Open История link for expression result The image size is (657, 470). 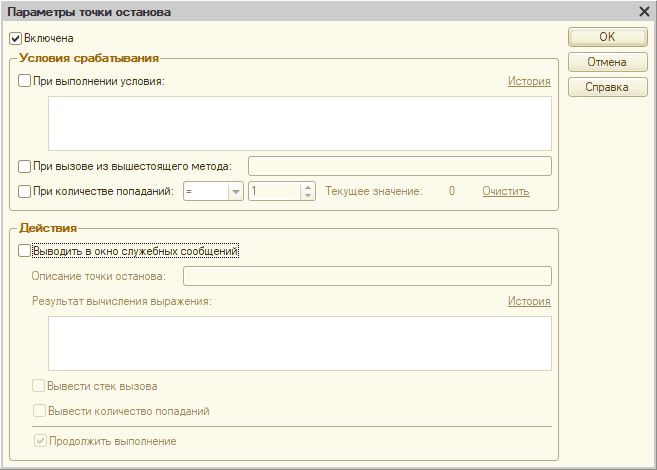[x=529, y=301]
